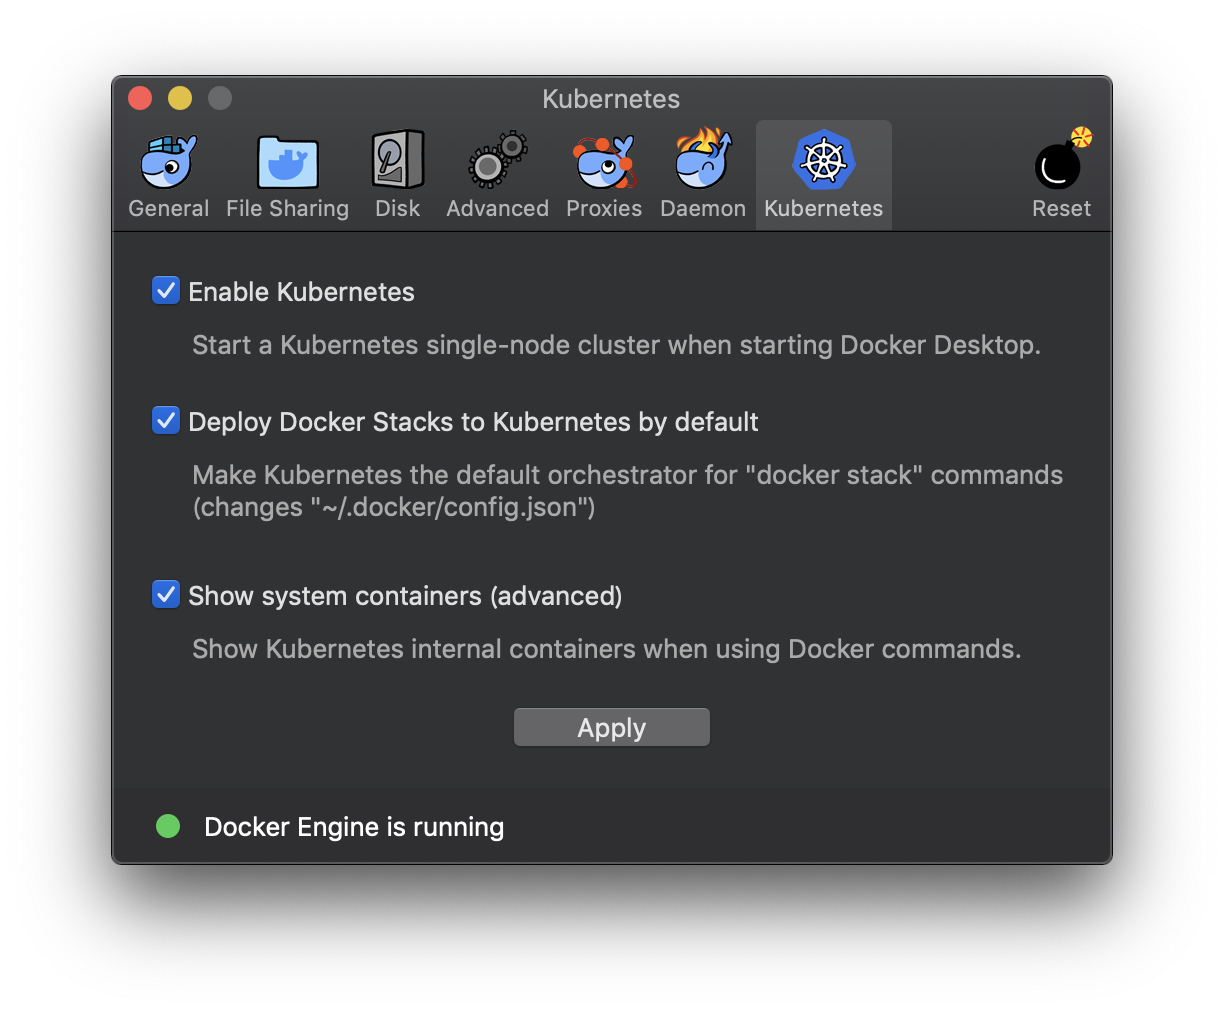1224x1012 pixels.
Task: Click the "Deploy Docker Stacks to Kubernetes by default" label
Action: point(473,422)
